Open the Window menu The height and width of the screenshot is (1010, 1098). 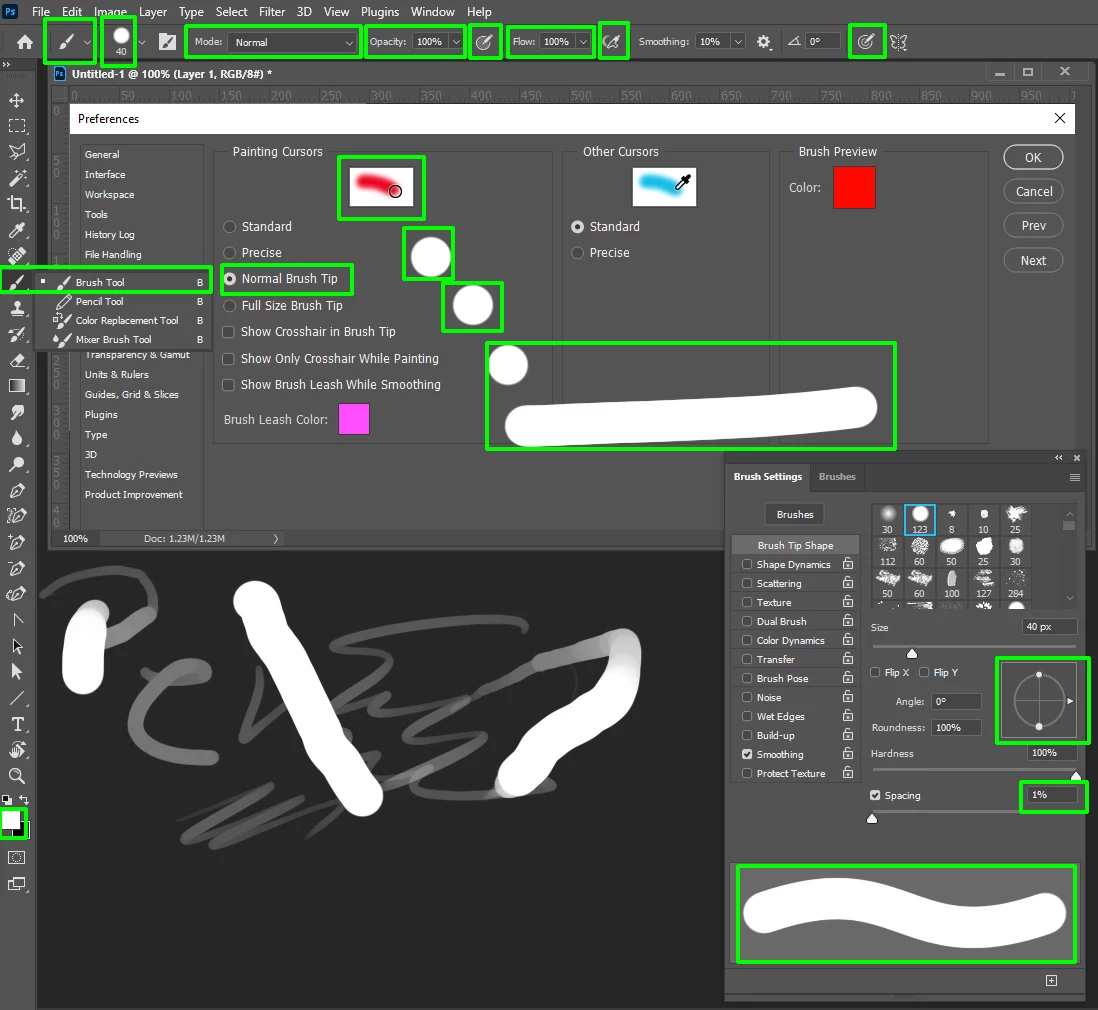[432, 12]
